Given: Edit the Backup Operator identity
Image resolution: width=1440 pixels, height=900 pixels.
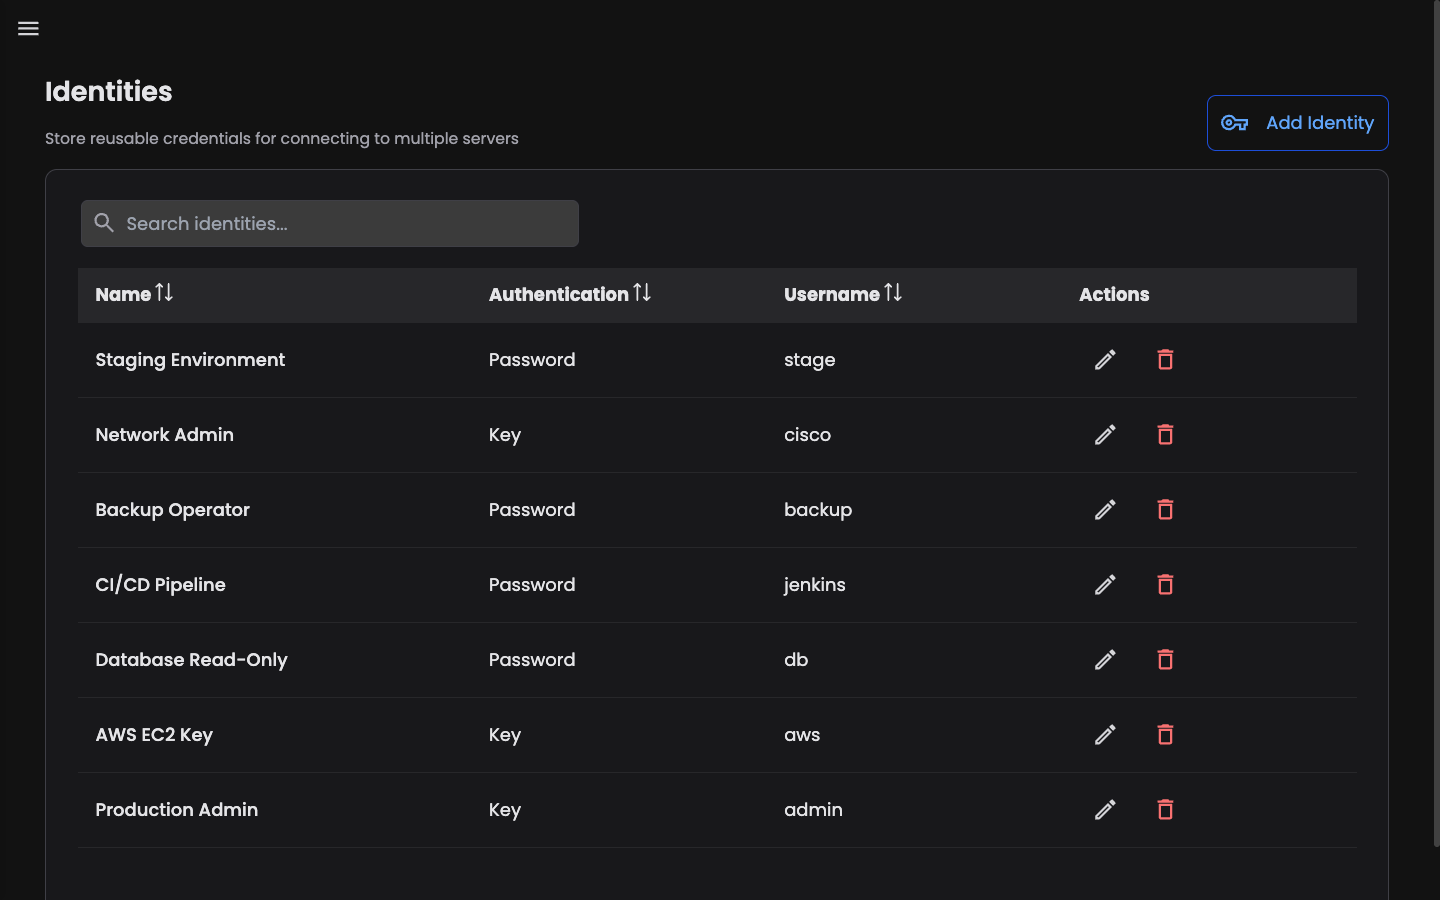Looking at the screenshot, I should [1105, 509].
